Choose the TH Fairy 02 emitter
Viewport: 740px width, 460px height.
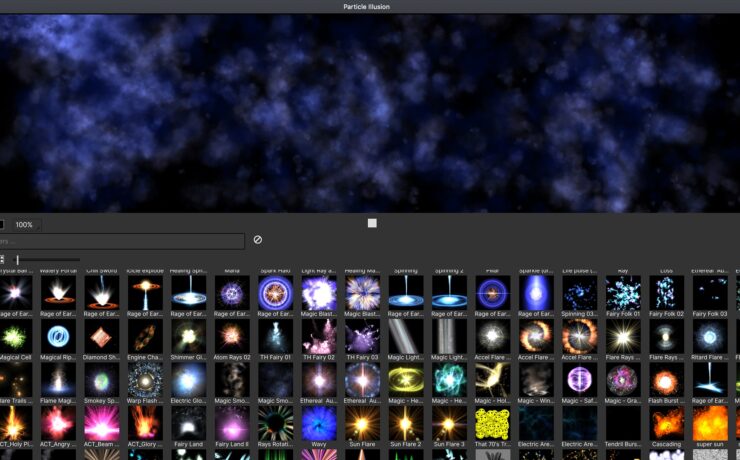click(319, 337)
